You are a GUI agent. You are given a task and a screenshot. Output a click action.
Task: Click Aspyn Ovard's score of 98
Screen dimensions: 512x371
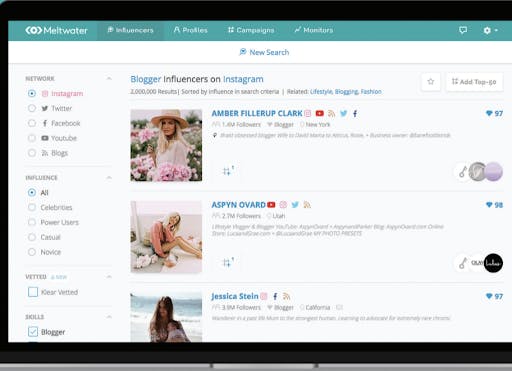pos(494,205)
